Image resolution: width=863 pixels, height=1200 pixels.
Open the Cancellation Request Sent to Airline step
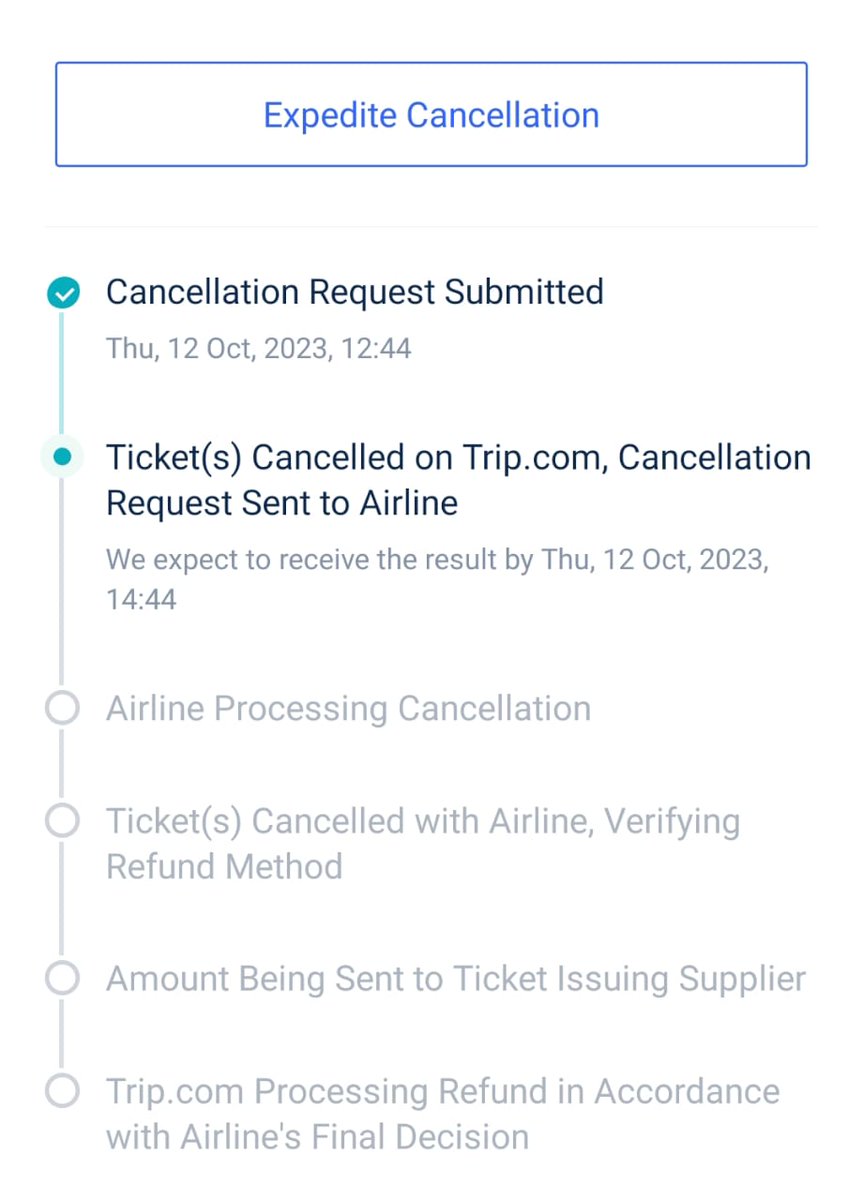[x=458, y=480]
